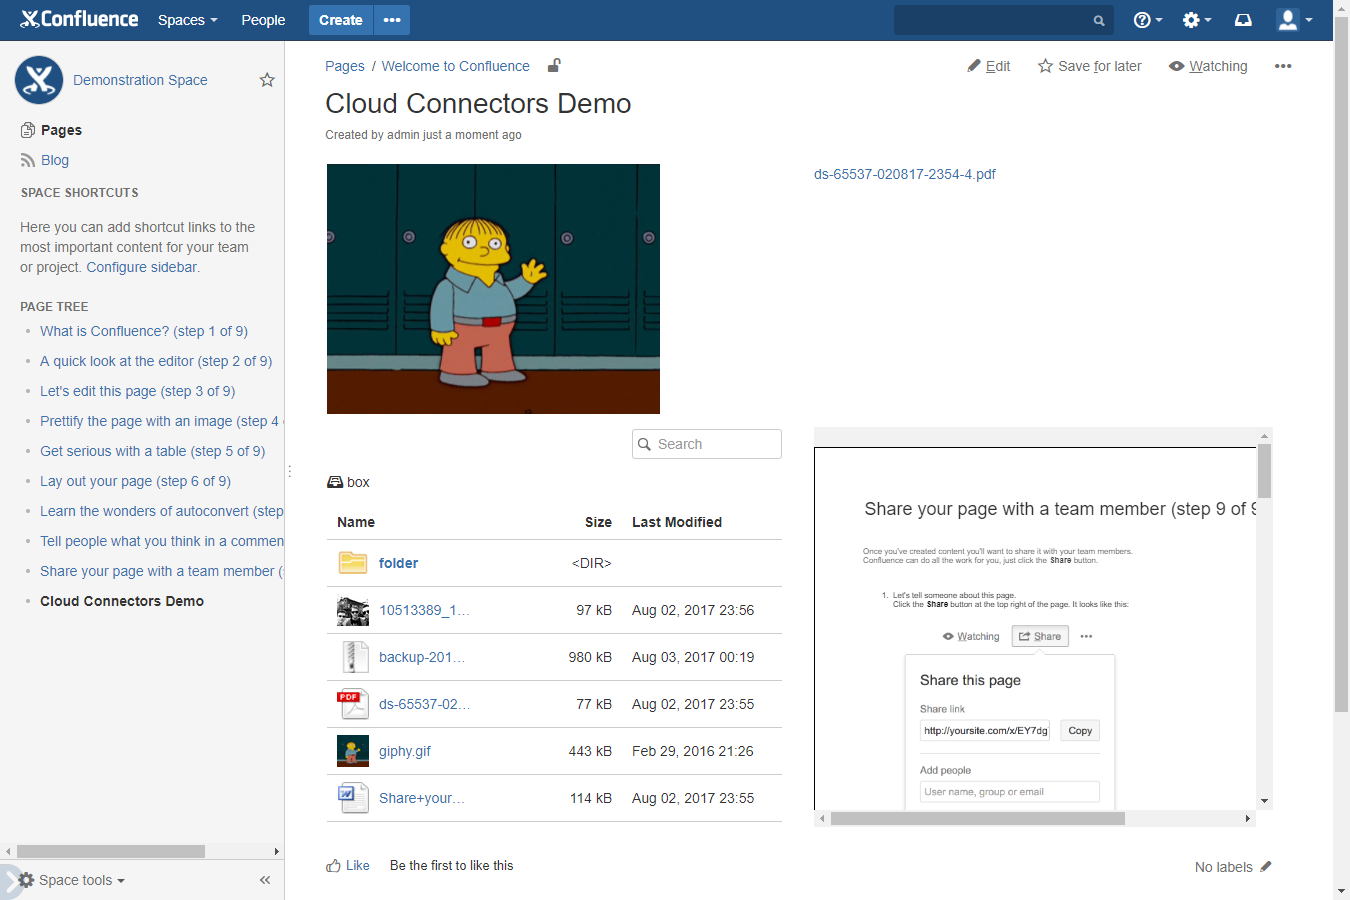Open the folder link in file list

click(x=399, y=563)
